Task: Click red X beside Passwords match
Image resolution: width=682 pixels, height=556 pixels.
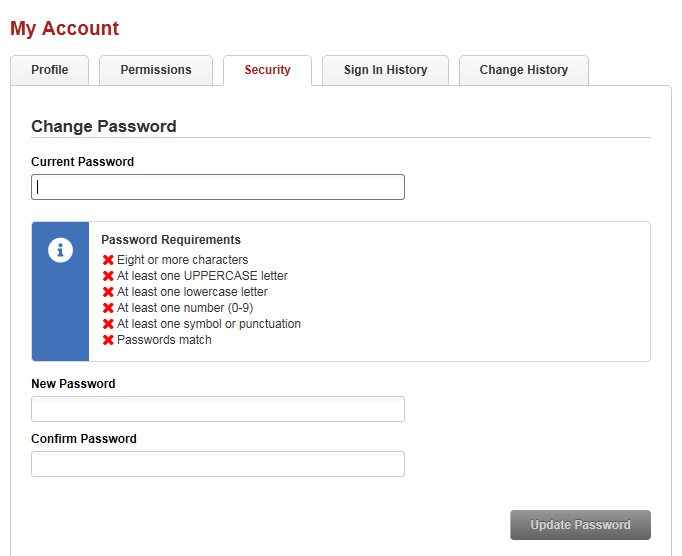Action: click(108, 340)
